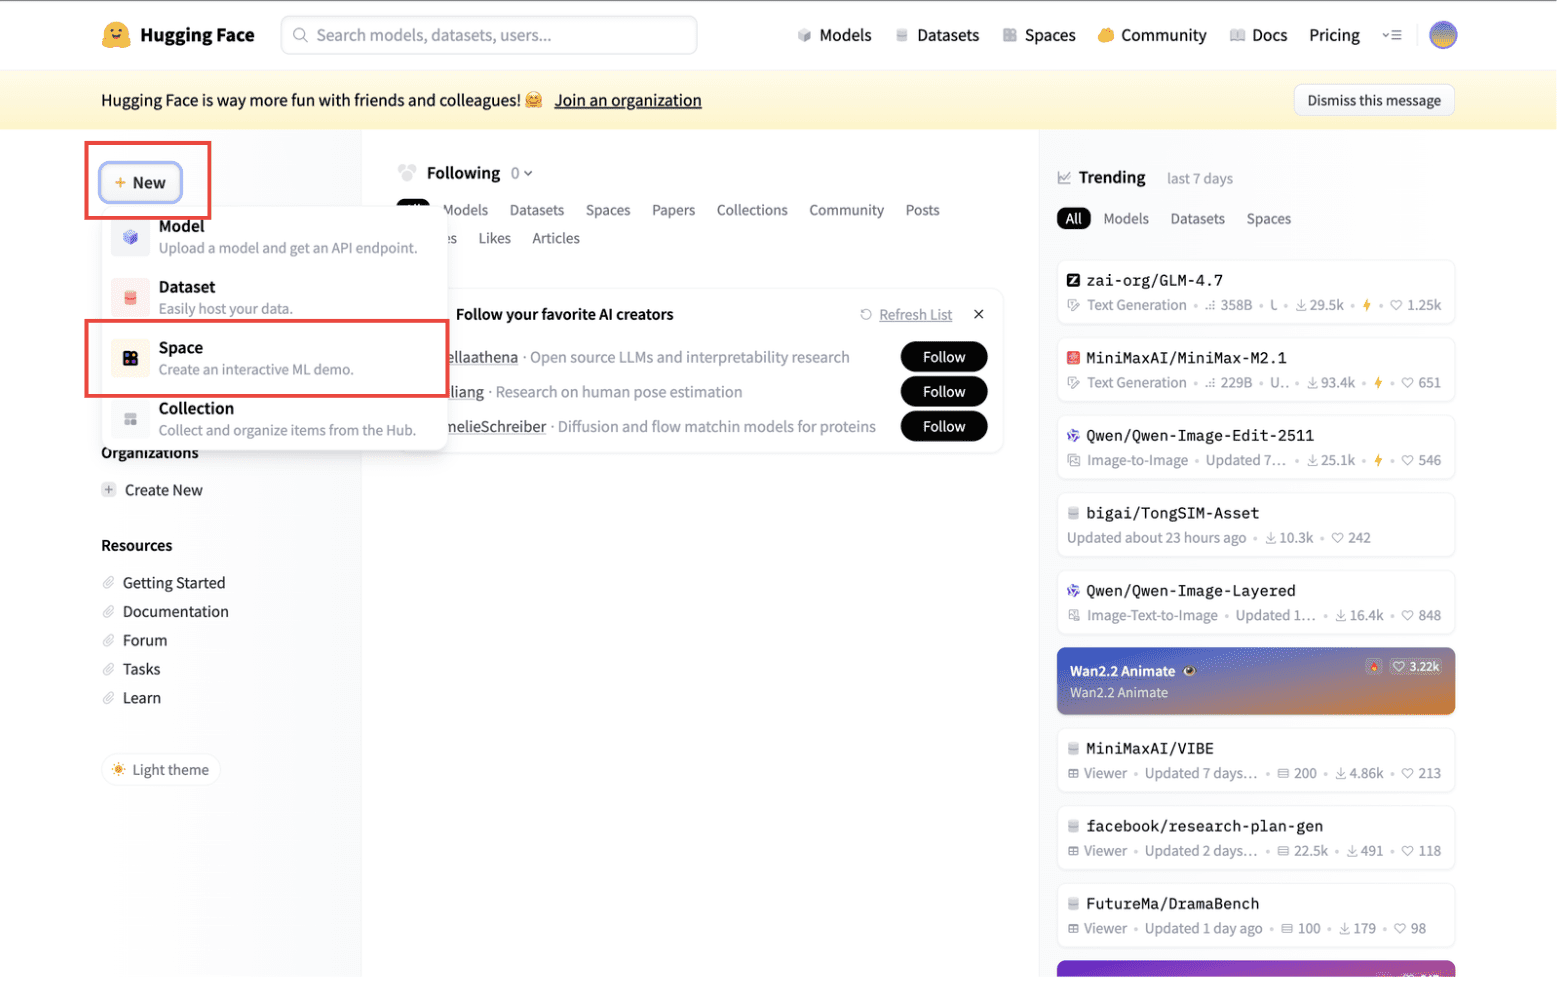Image resolution: width=1560 pixels, height=990 pixels.
Task: Select the All trending filter pill
Action: pyautogui.click(x=1075, y=219)
